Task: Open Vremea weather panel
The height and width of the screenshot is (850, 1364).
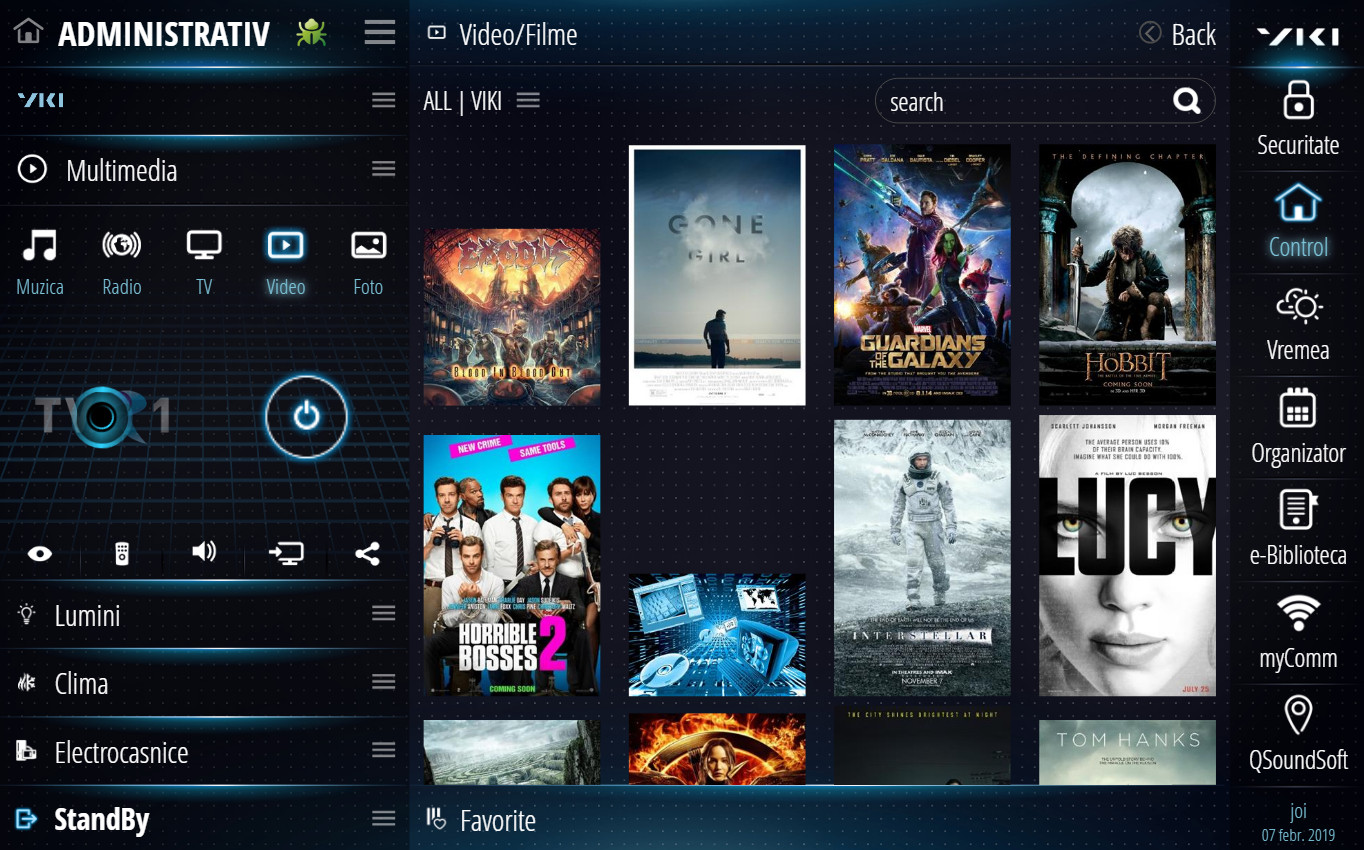Action: coord(1298,324)
